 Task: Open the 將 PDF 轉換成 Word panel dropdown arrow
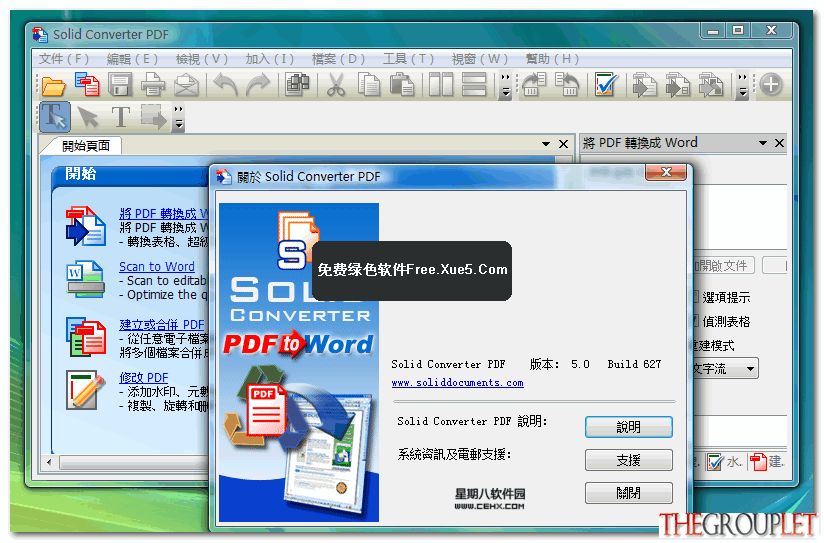[763, 143]
